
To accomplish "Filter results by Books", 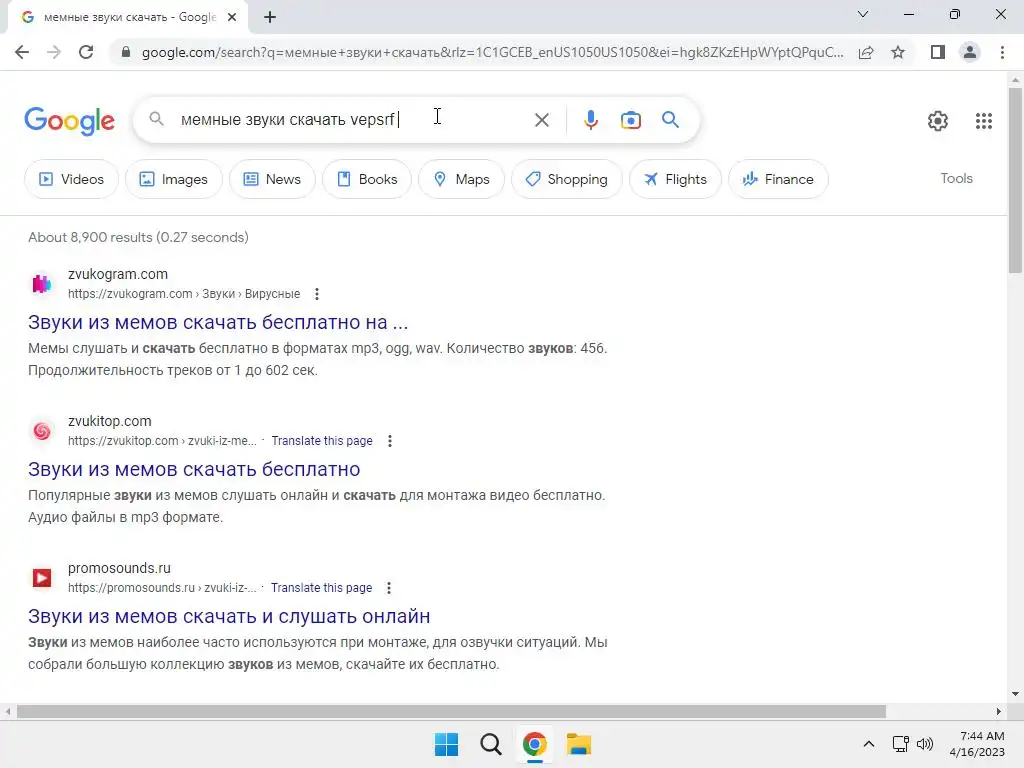I will coord(366,179).
